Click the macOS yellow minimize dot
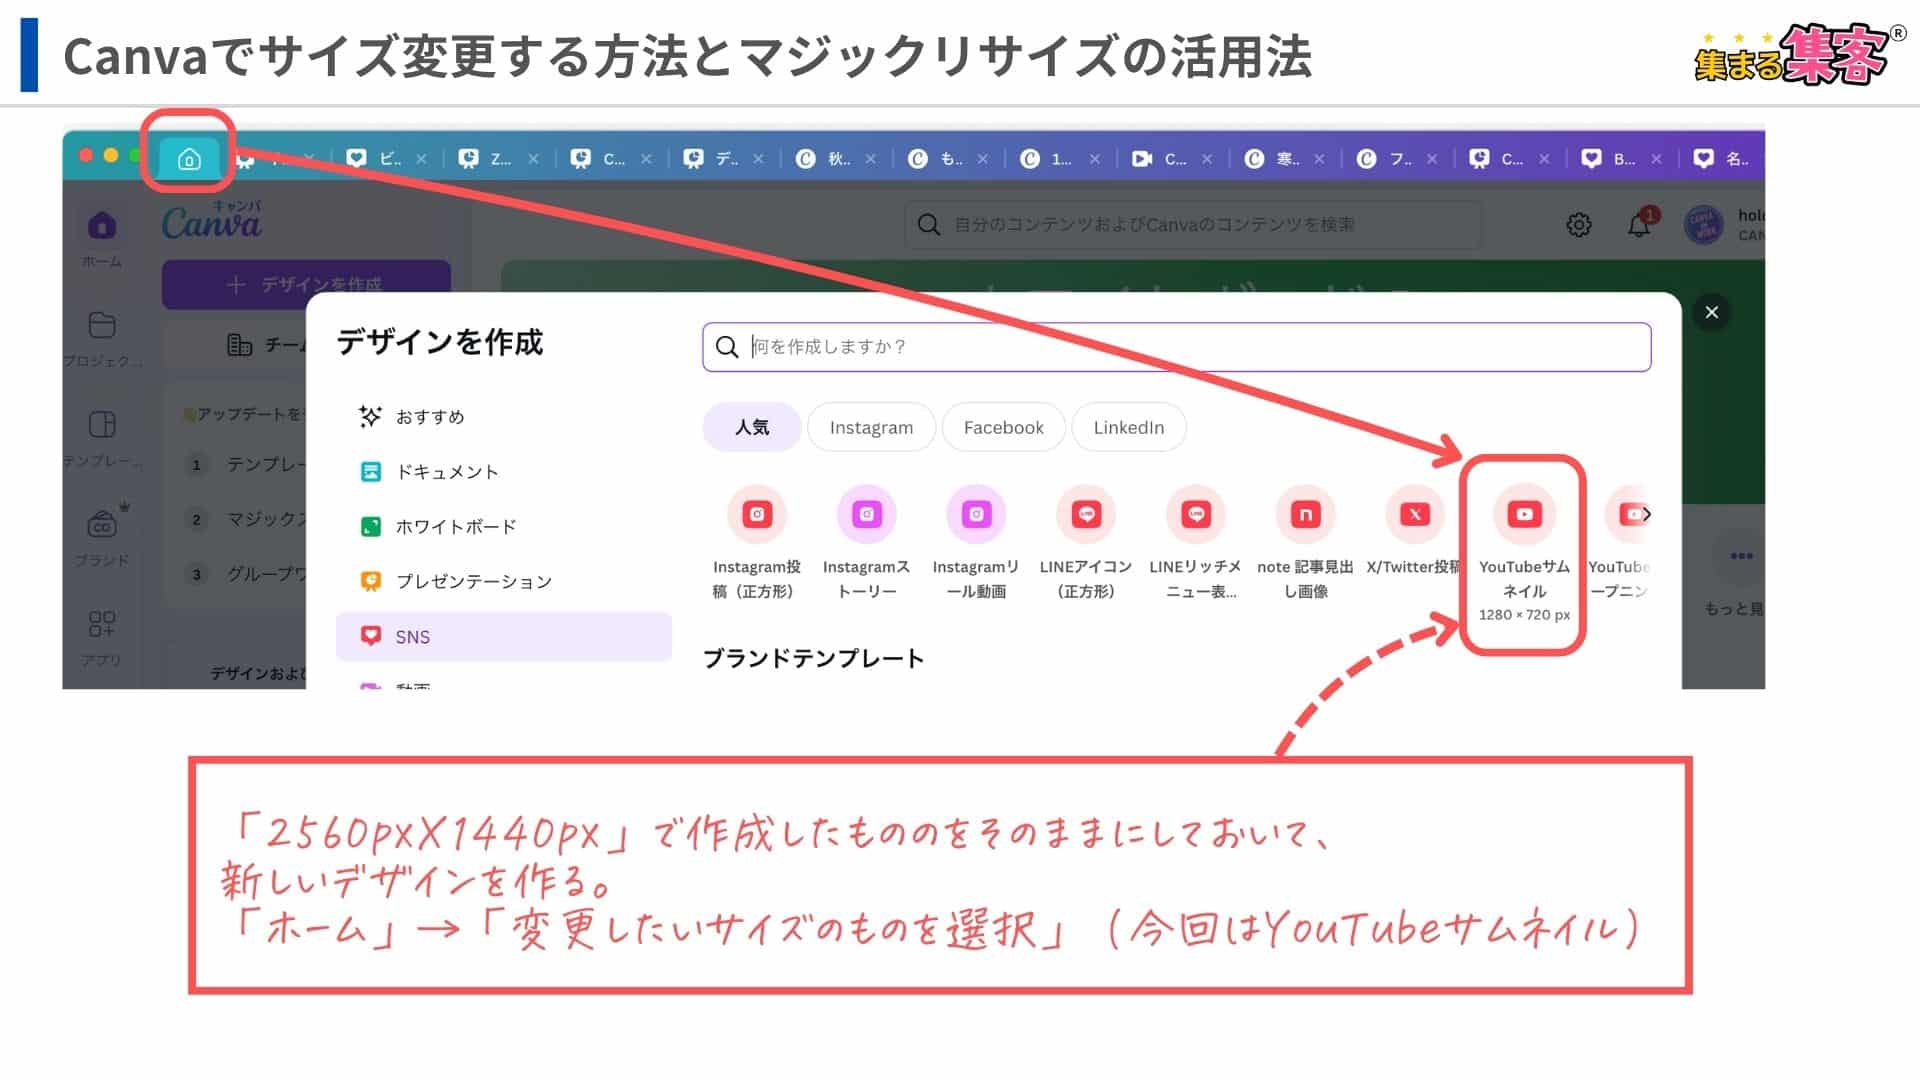This screenshot has width=1920, height=1080. coord(111,155)
